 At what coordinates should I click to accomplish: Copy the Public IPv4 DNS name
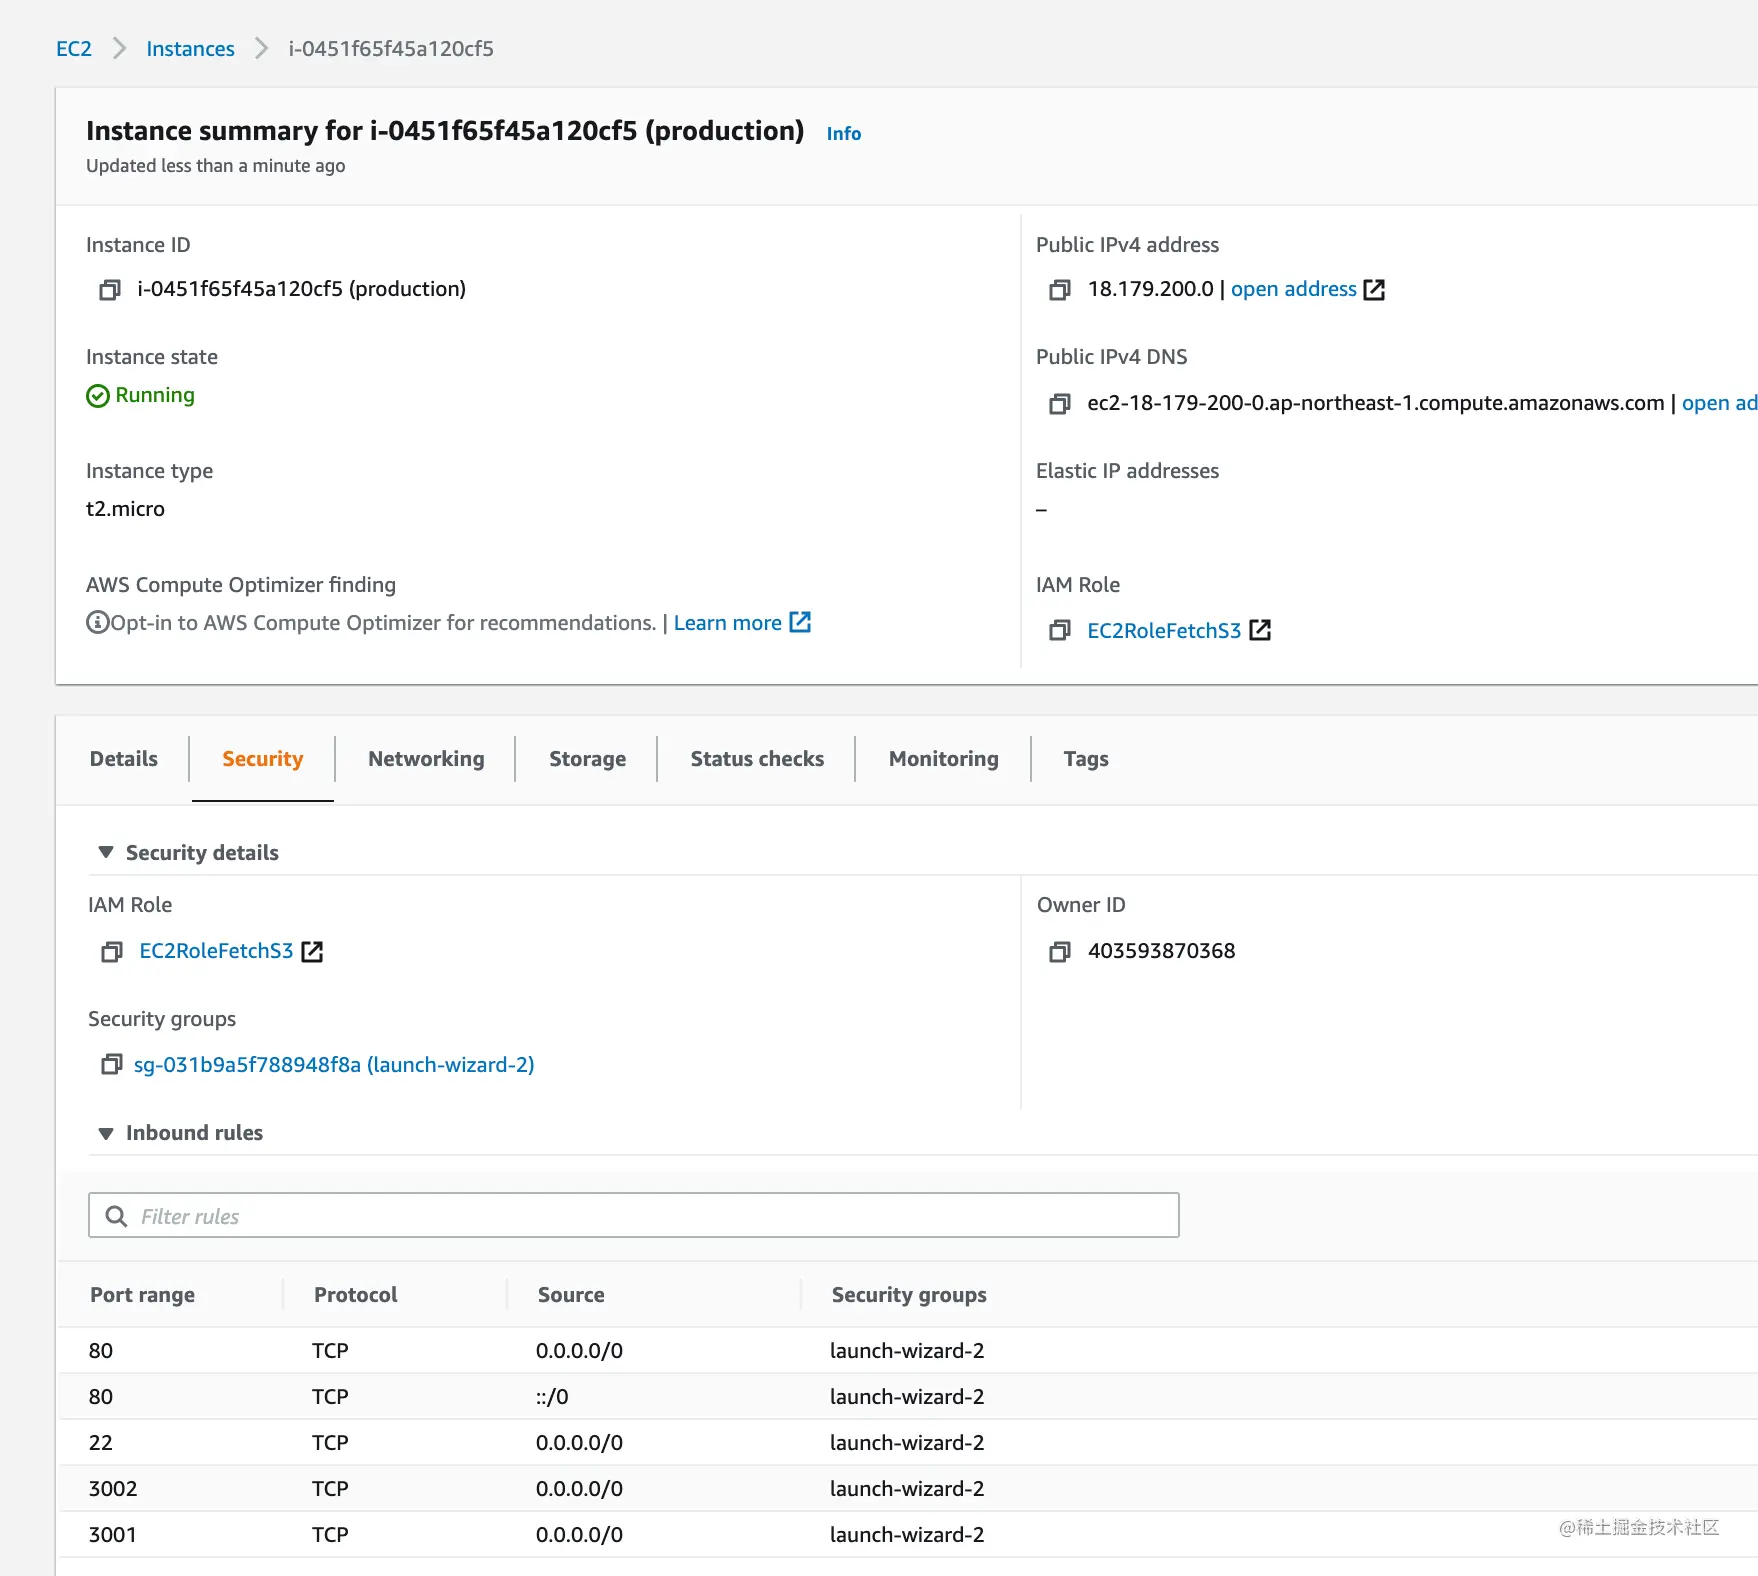(x=1059, y=404)
